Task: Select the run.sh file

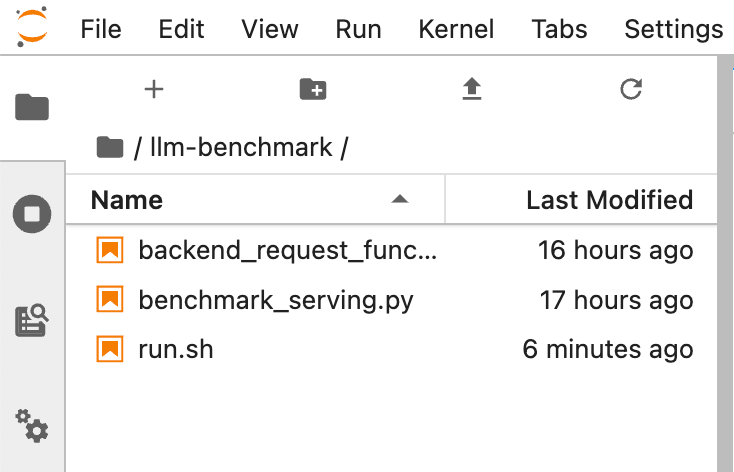Action: (x=392, y=349)
